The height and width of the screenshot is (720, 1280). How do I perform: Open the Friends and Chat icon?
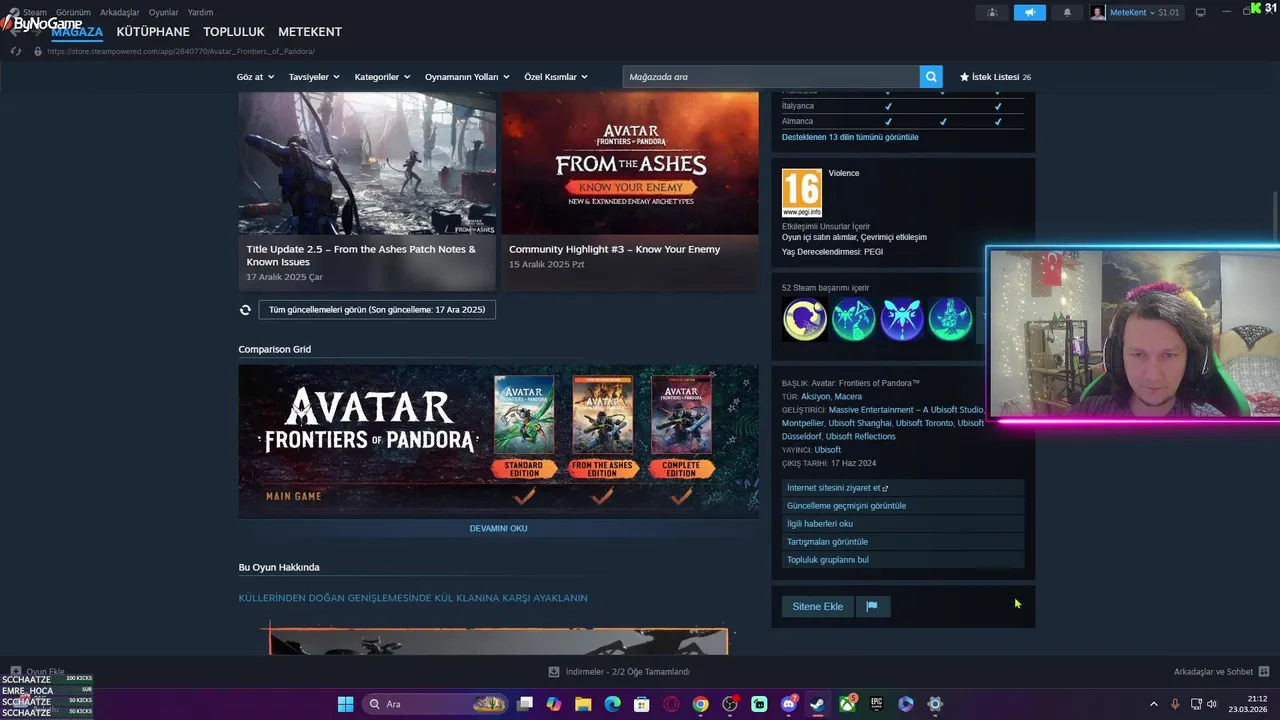1264,672
